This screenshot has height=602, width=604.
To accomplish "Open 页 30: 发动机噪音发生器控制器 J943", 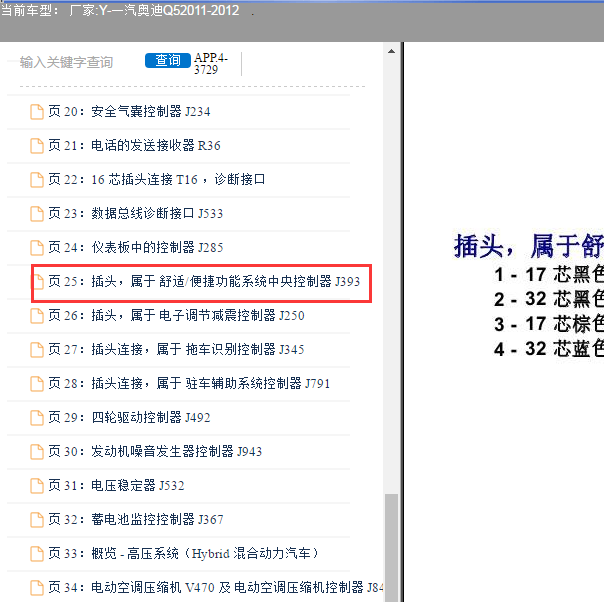I will coord(155,451).
